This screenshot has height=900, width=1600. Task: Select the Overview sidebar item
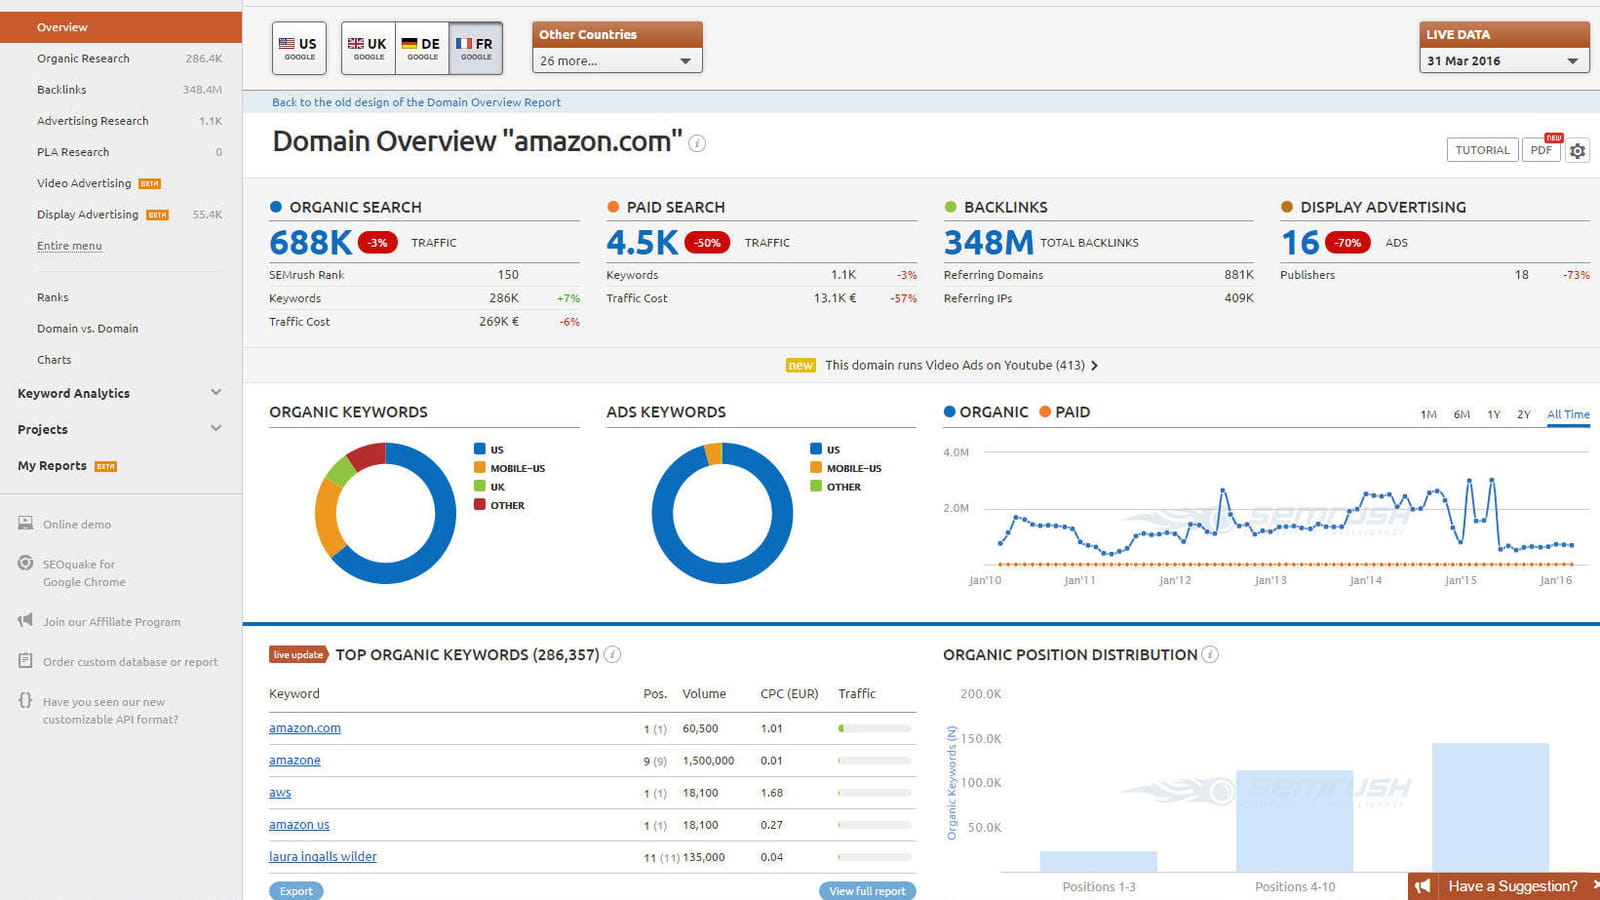pyautogui.click(x=121, y=27)
